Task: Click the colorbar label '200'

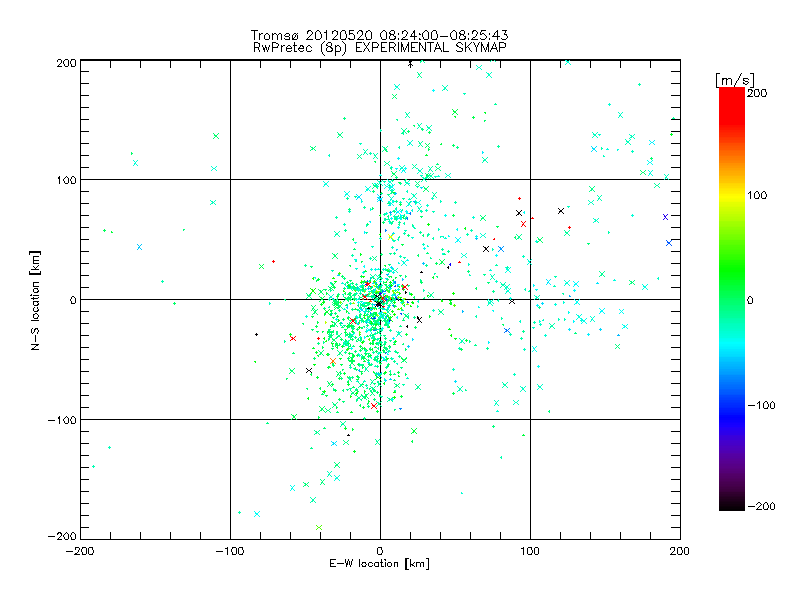Action: point(757,93)
